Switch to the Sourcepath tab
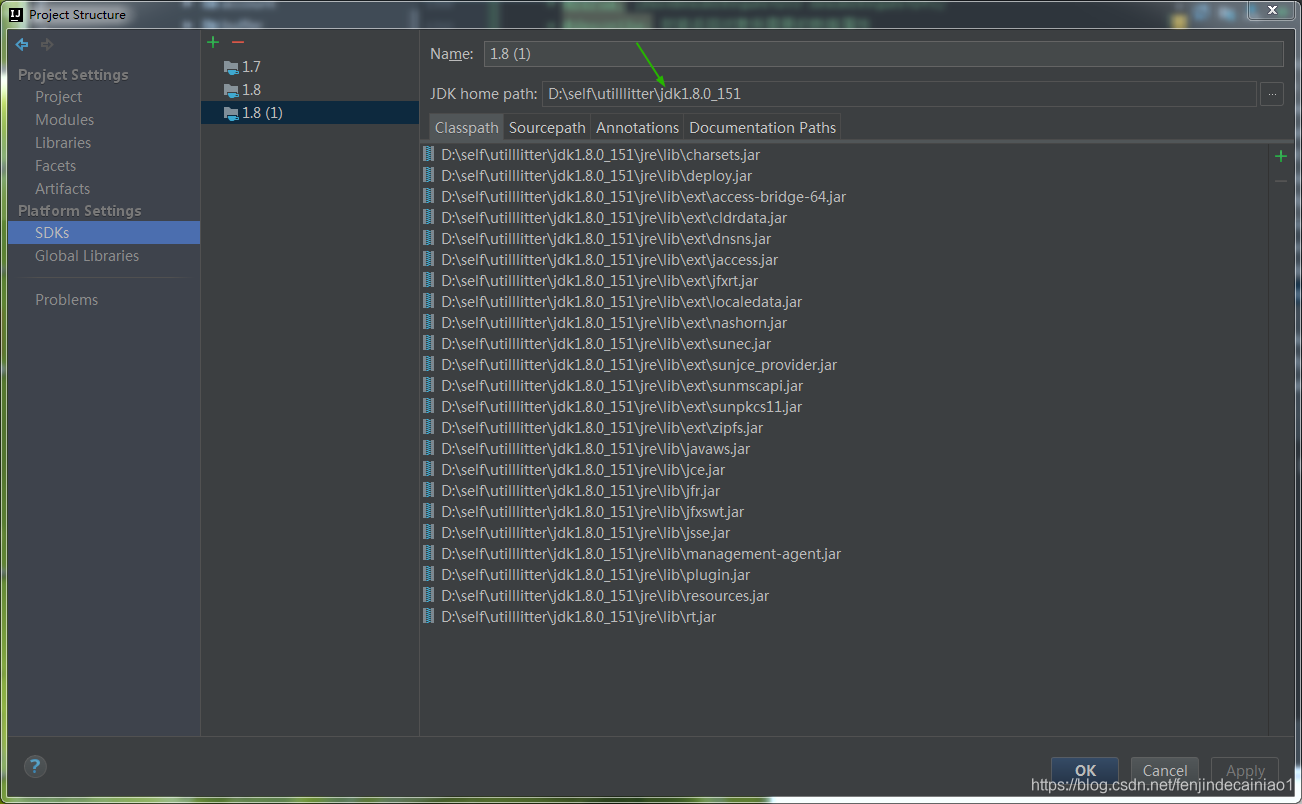 coord(547,127)
